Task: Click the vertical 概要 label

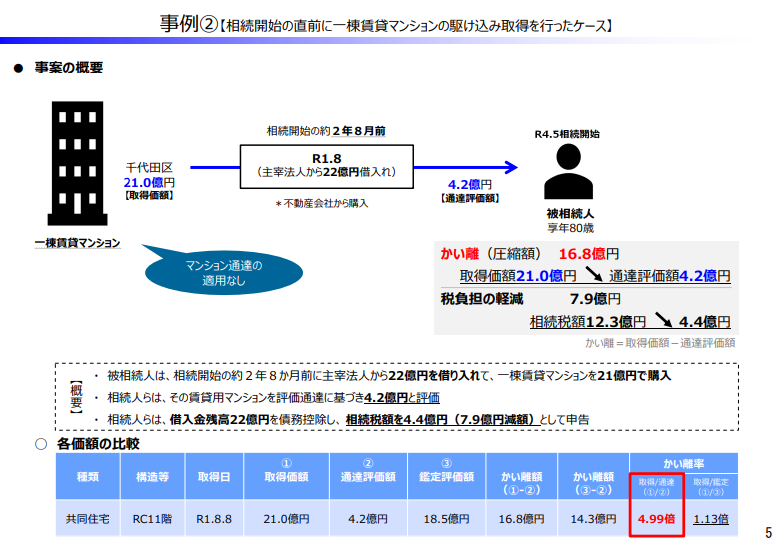Action: click(x=75, y=395)
